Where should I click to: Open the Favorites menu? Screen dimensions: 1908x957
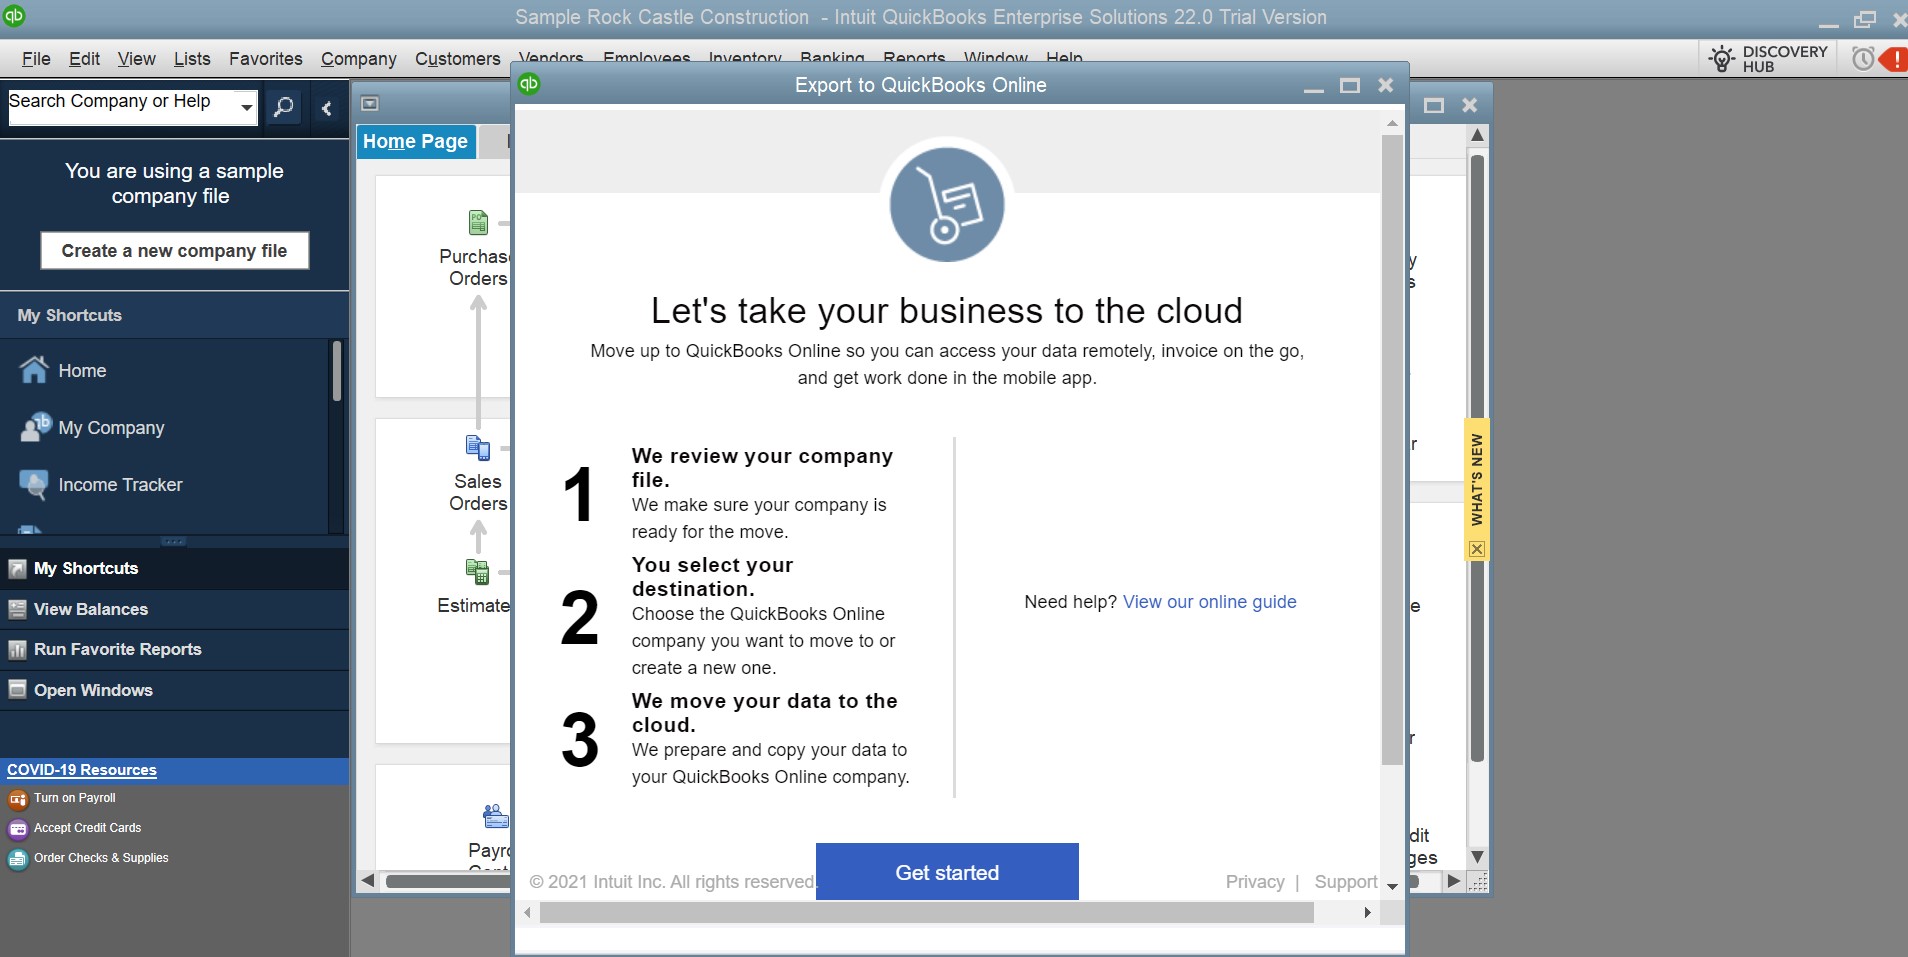[x=265, y=59]
